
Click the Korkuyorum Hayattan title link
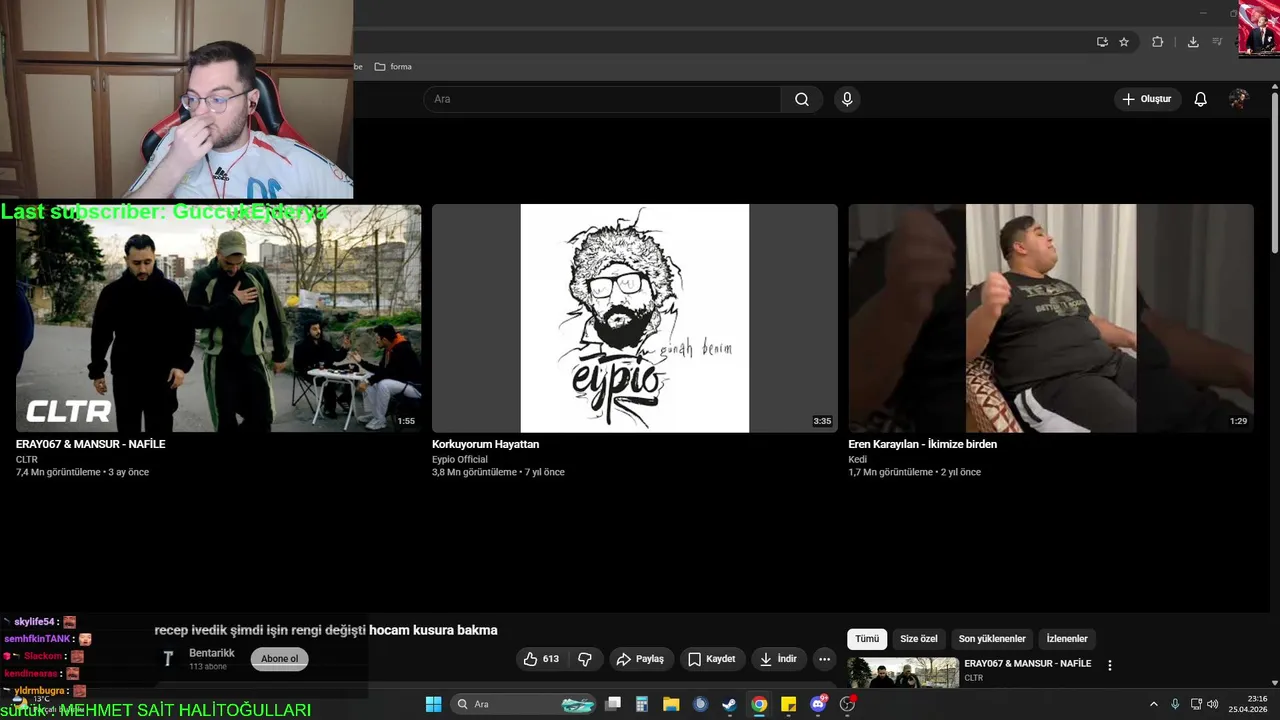[x=485, y=444]
